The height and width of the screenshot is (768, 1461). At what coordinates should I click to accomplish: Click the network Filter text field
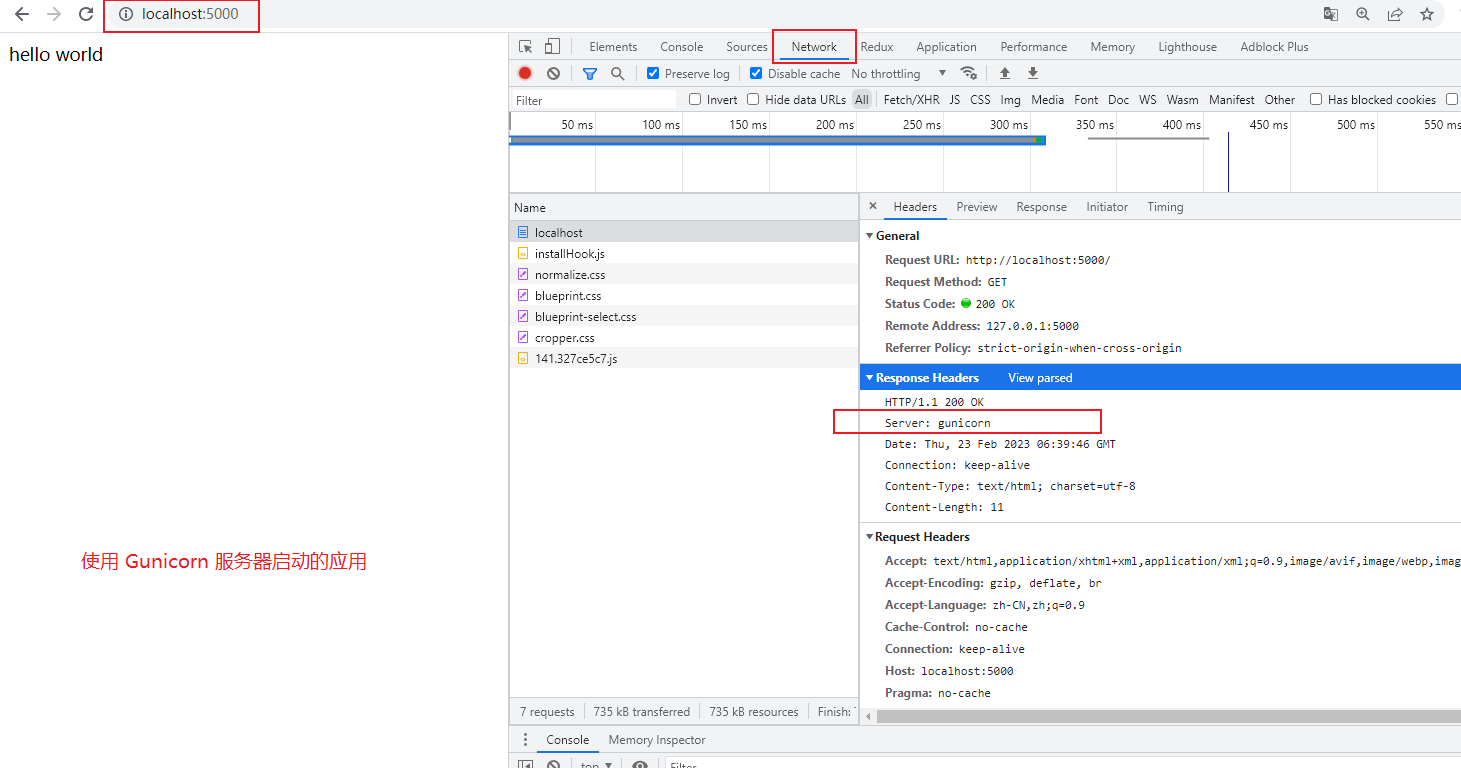coord(594,100)
